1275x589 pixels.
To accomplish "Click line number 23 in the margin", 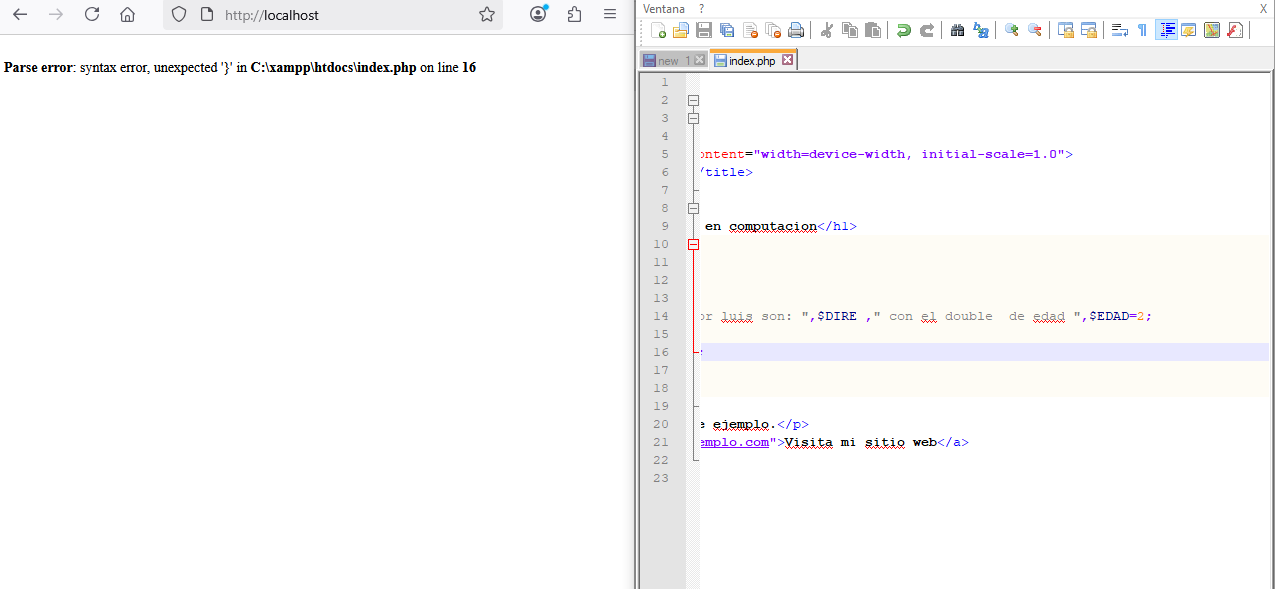I will tap(662, 478).
